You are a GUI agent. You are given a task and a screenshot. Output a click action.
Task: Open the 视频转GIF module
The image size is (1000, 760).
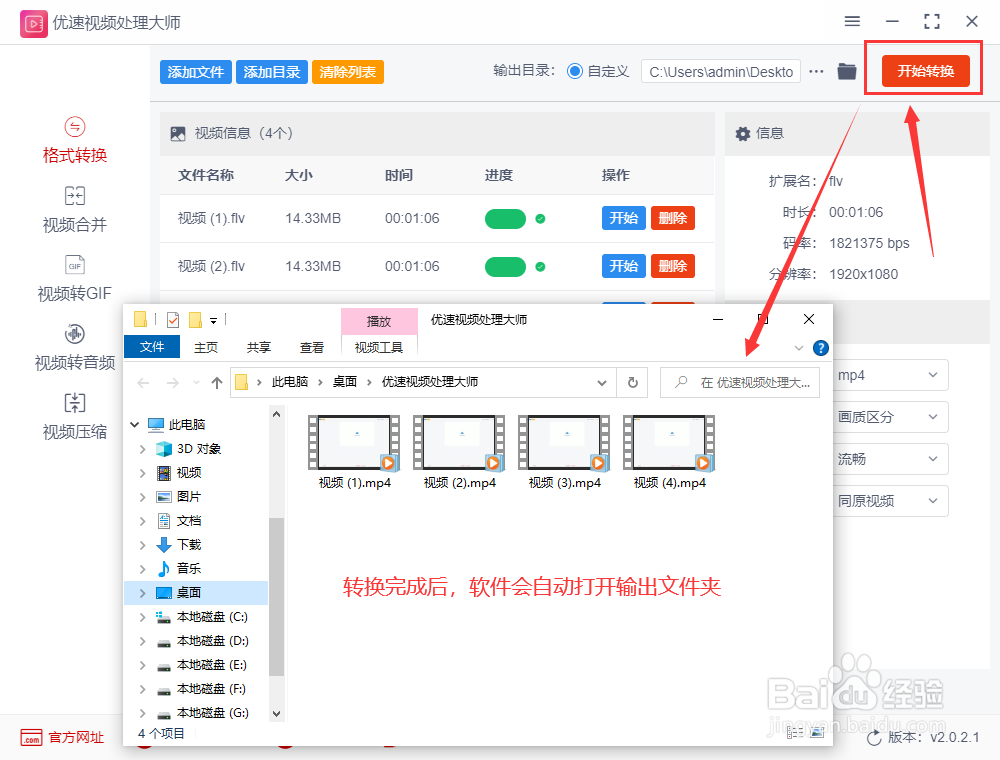pyautogui.click(x=75, y=279)
